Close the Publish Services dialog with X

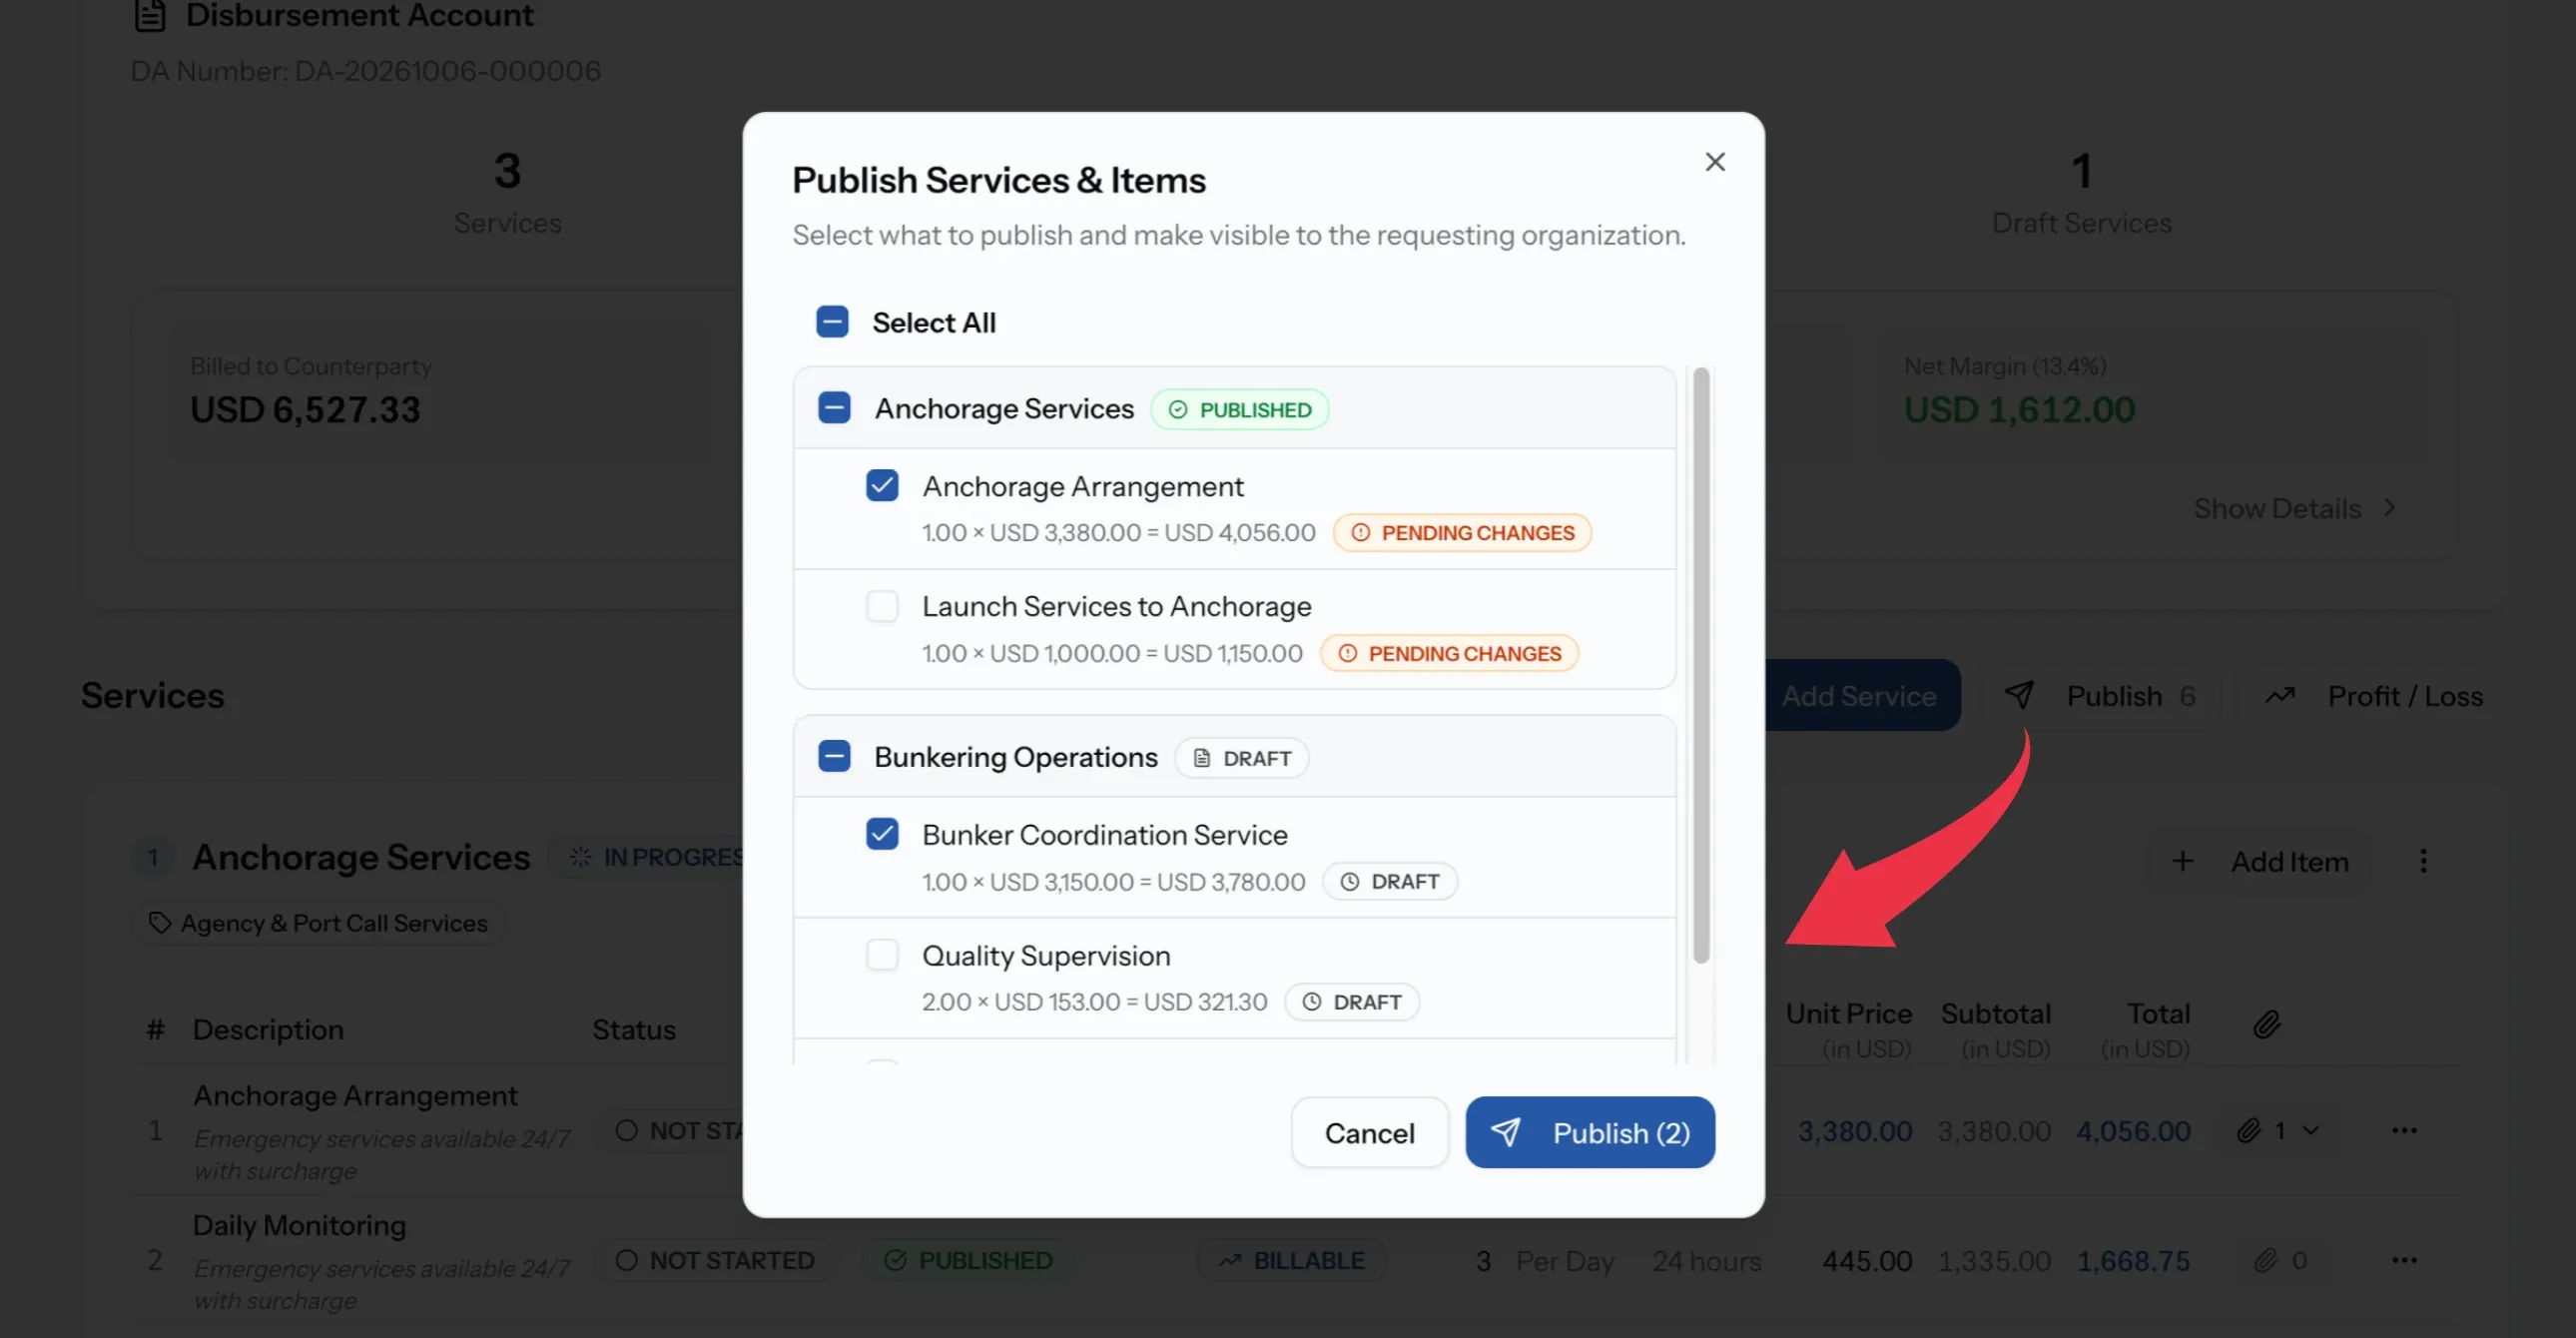coord(1715,162)
